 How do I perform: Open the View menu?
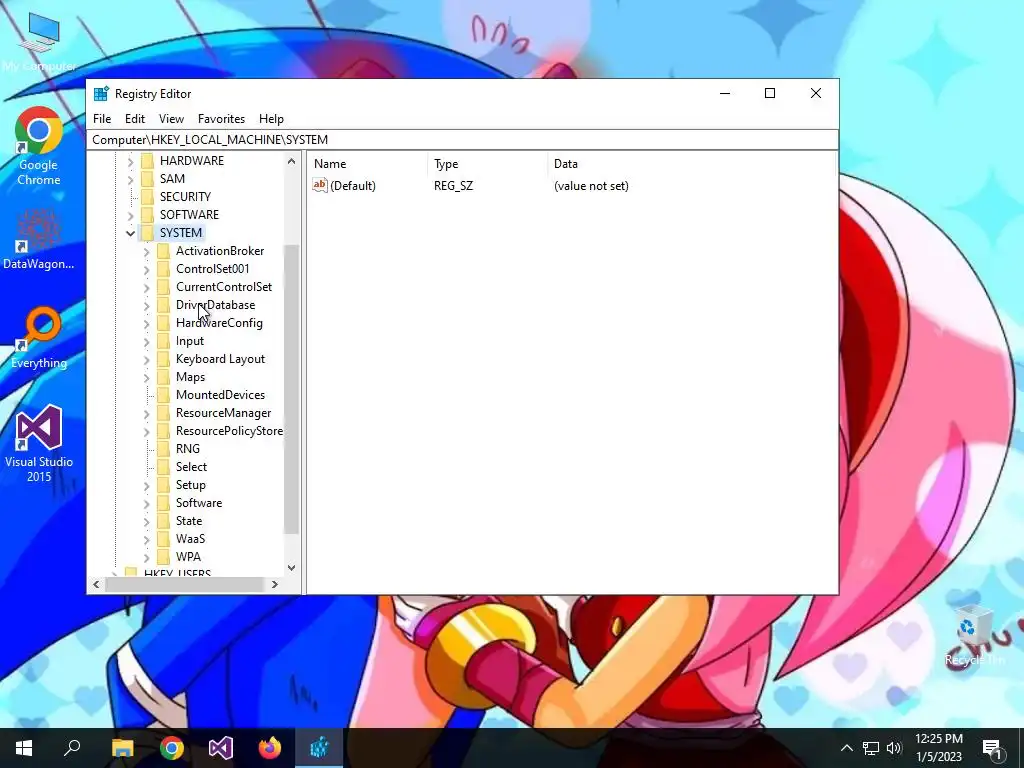point(171,119)
